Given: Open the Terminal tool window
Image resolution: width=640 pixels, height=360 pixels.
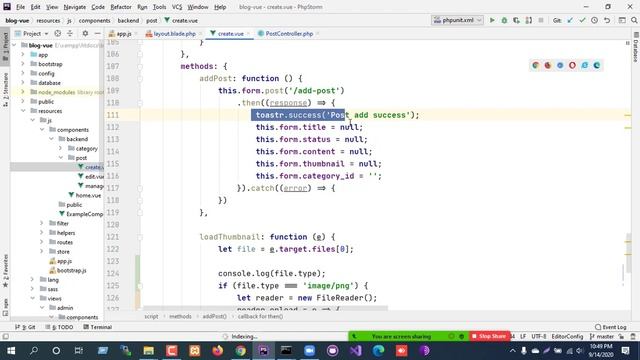Looking at the screenshot, I should tap(98, 327).
